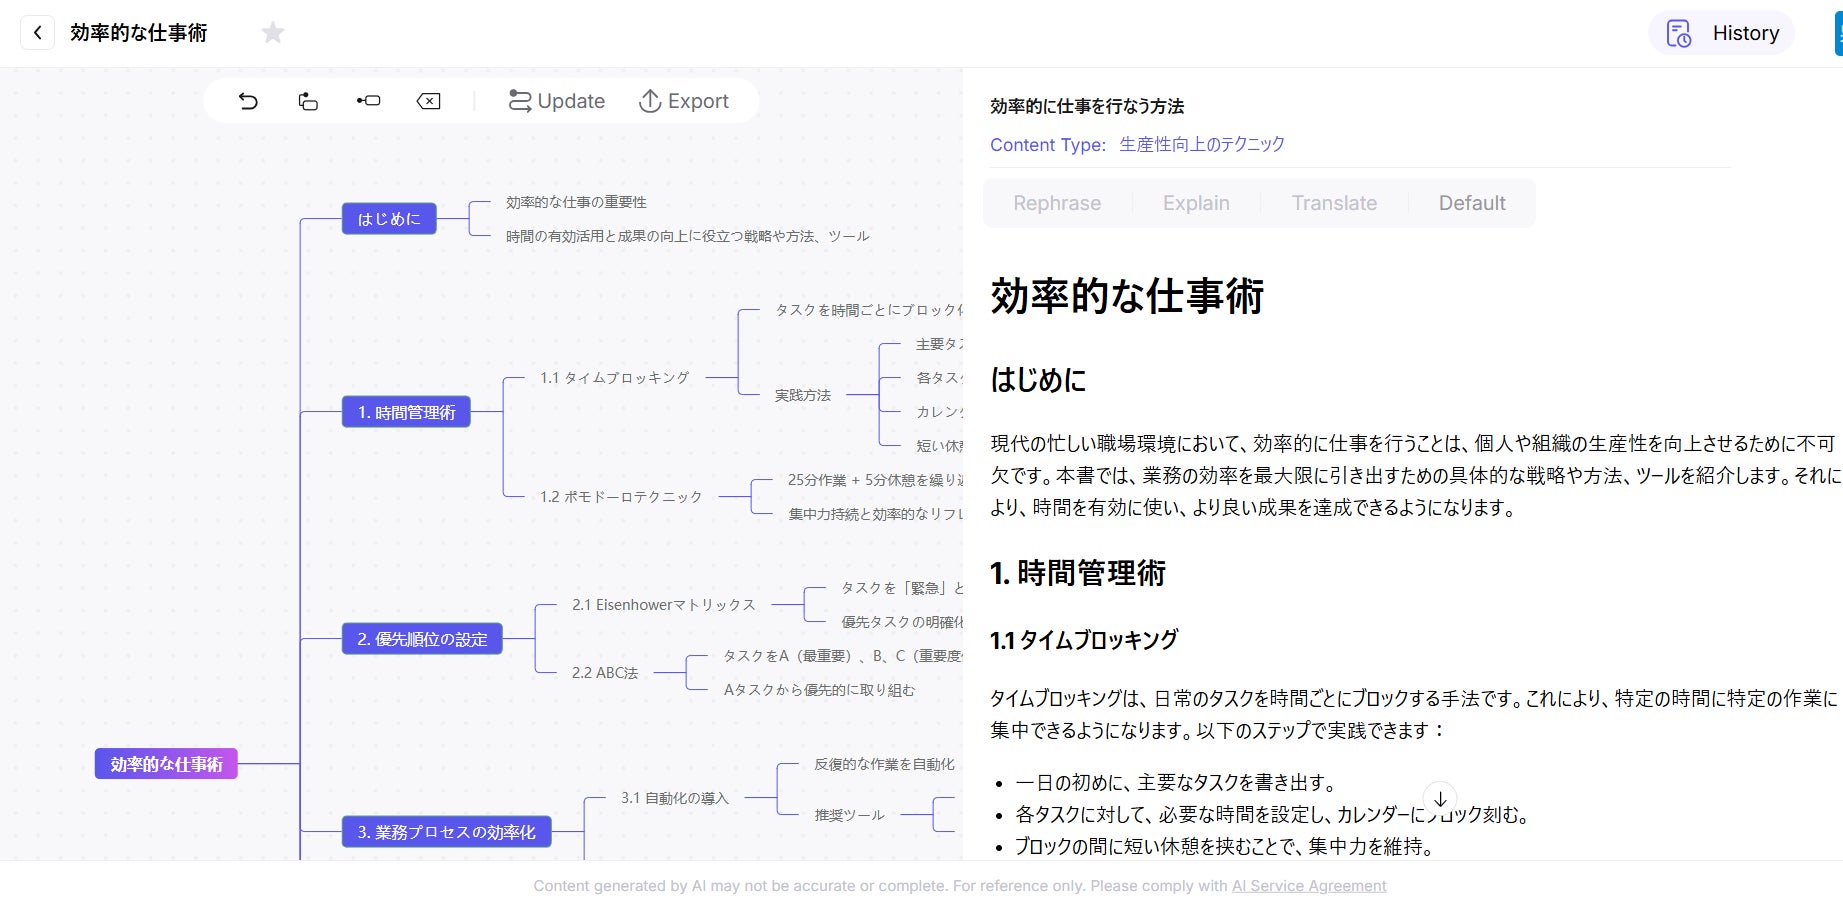Screen dimensions: 1843x907
Task: Click the 効率的な仕事術 main heading in document
Action: [1127, 296]
